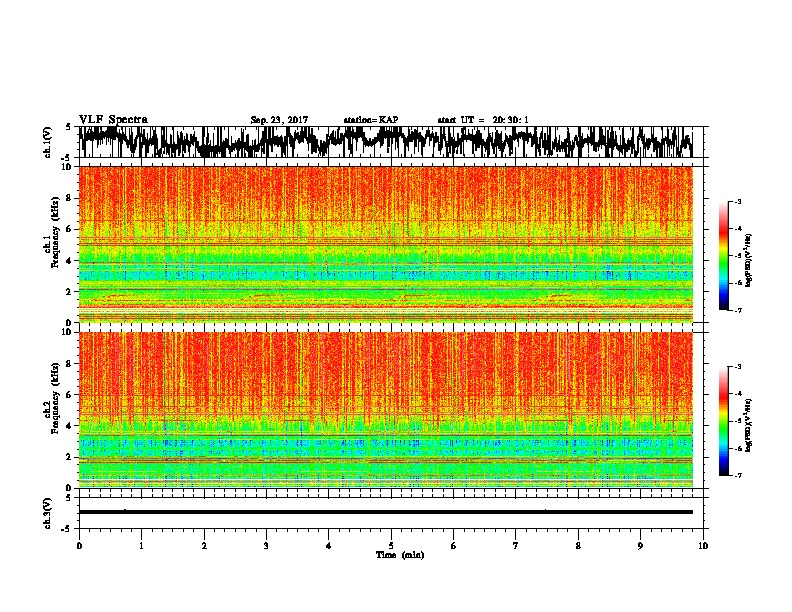Select the date text "Sep. 23, 2017"
Viewport: 792px width, 612px height.
[279, 120]
